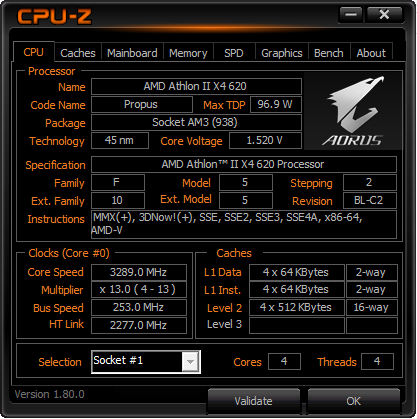Show the About tab
Viewport: 417px width, 419px height.
(x=371, y=53)
